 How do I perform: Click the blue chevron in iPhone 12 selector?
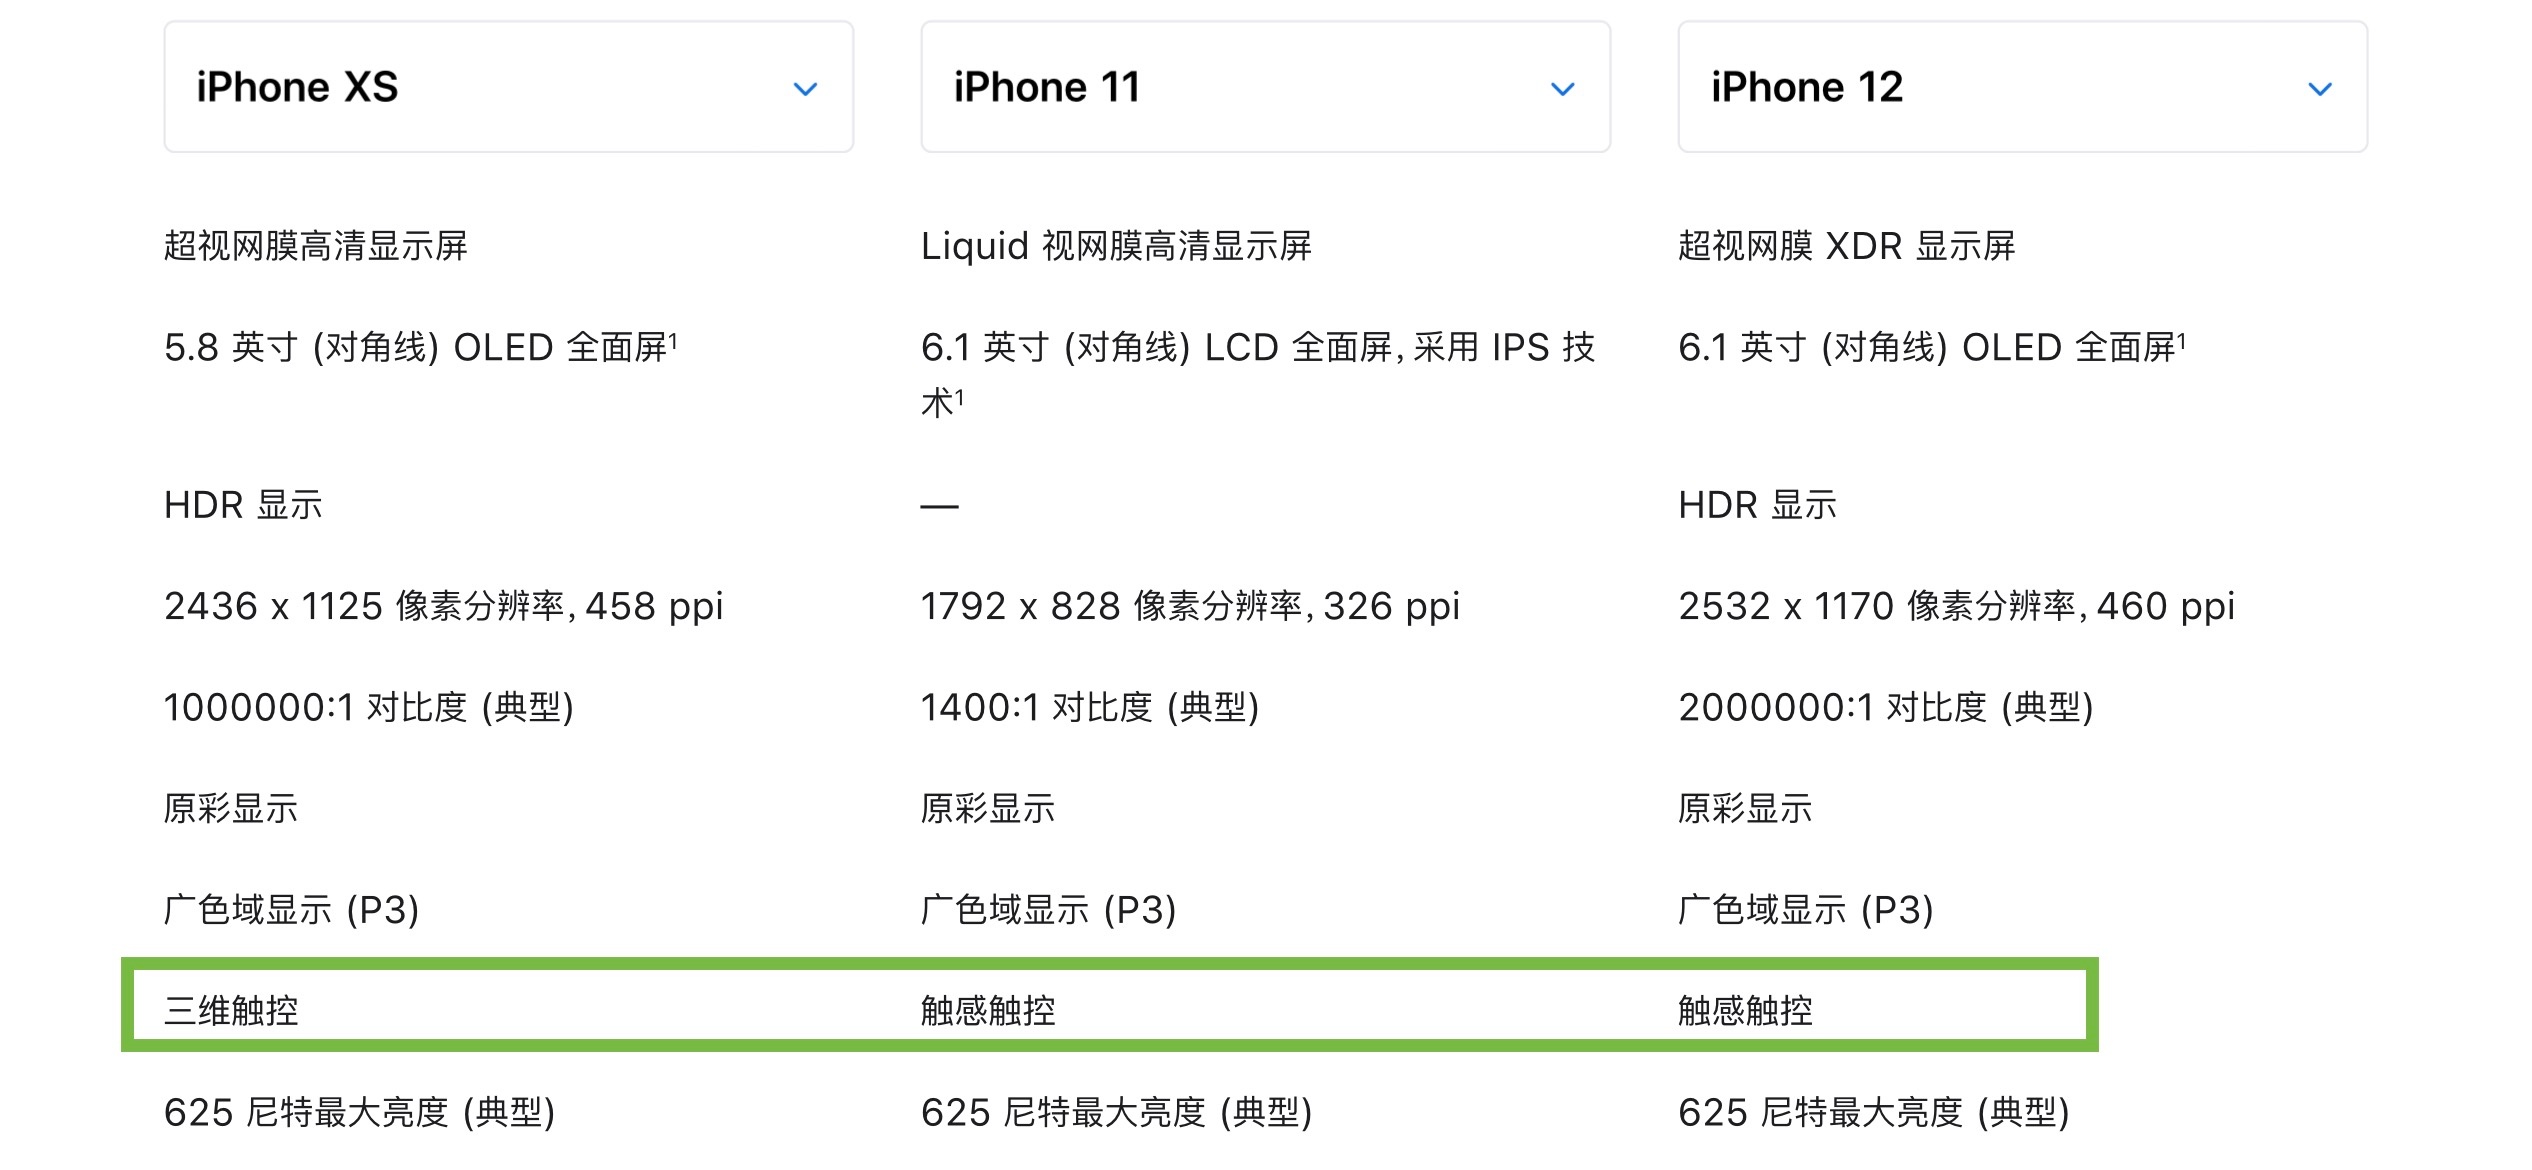(2319, 89)
